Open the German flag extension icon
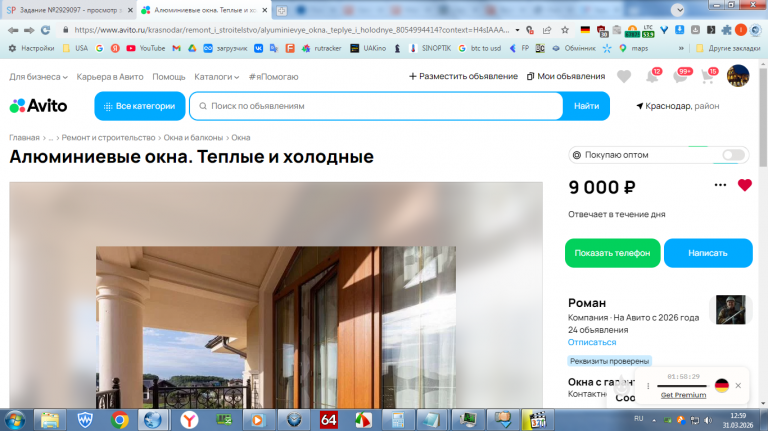Screen dimensions: 768x431 click(585, 30)
